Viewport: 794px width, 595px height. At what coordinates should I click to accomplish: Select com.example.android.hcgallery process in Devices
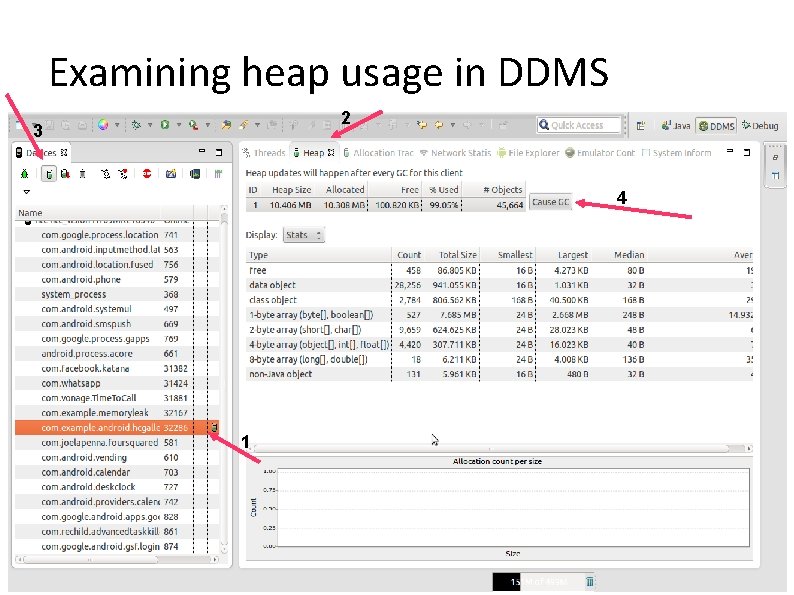116,427
